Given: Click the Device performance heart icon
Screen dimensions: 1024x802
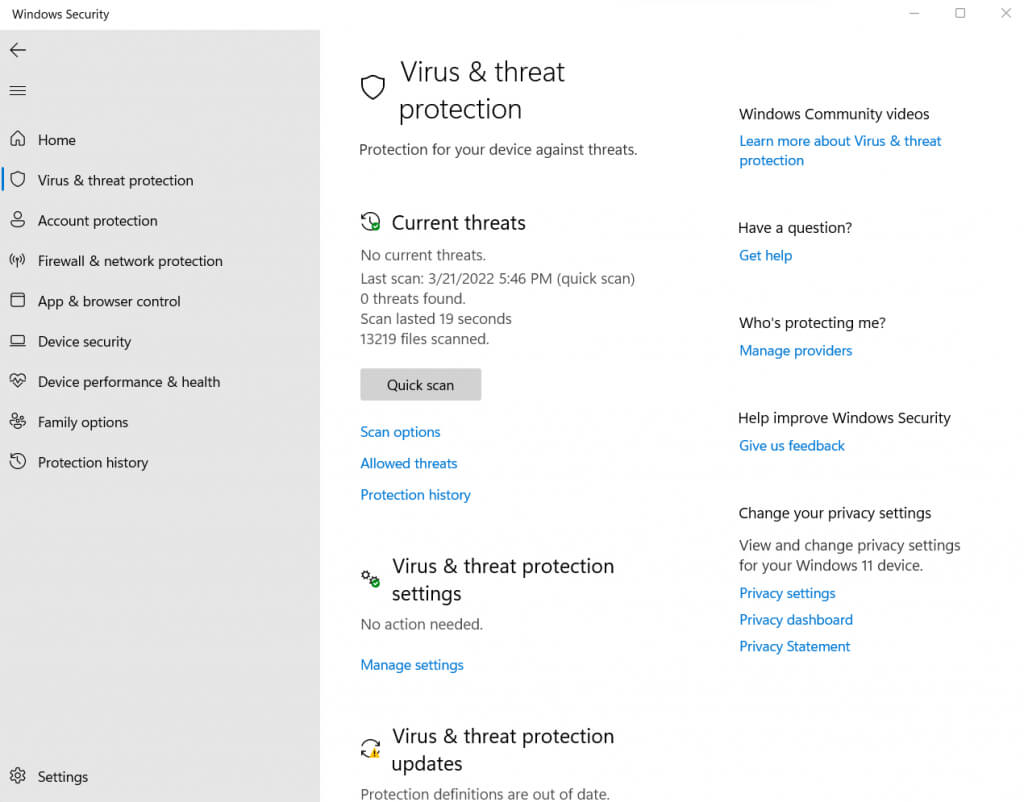Looking at the screenshot, I should click(x=17, y=381).
